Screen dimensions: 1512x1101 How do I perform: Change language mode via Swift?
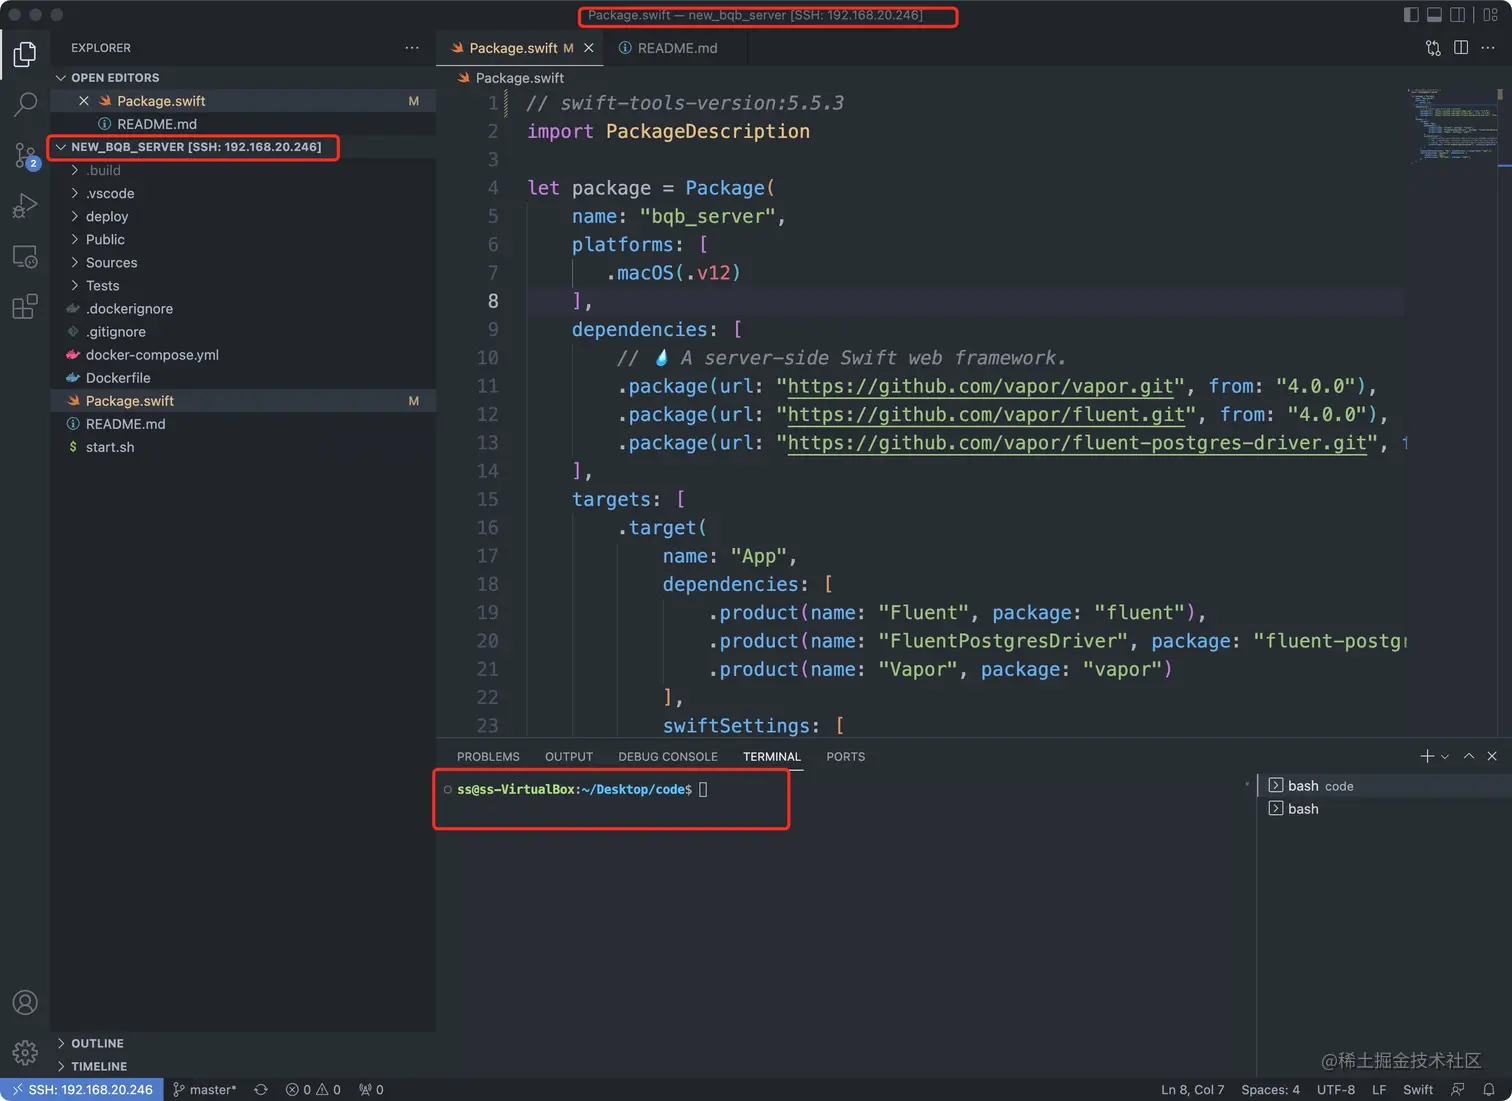[1417, 1090]
